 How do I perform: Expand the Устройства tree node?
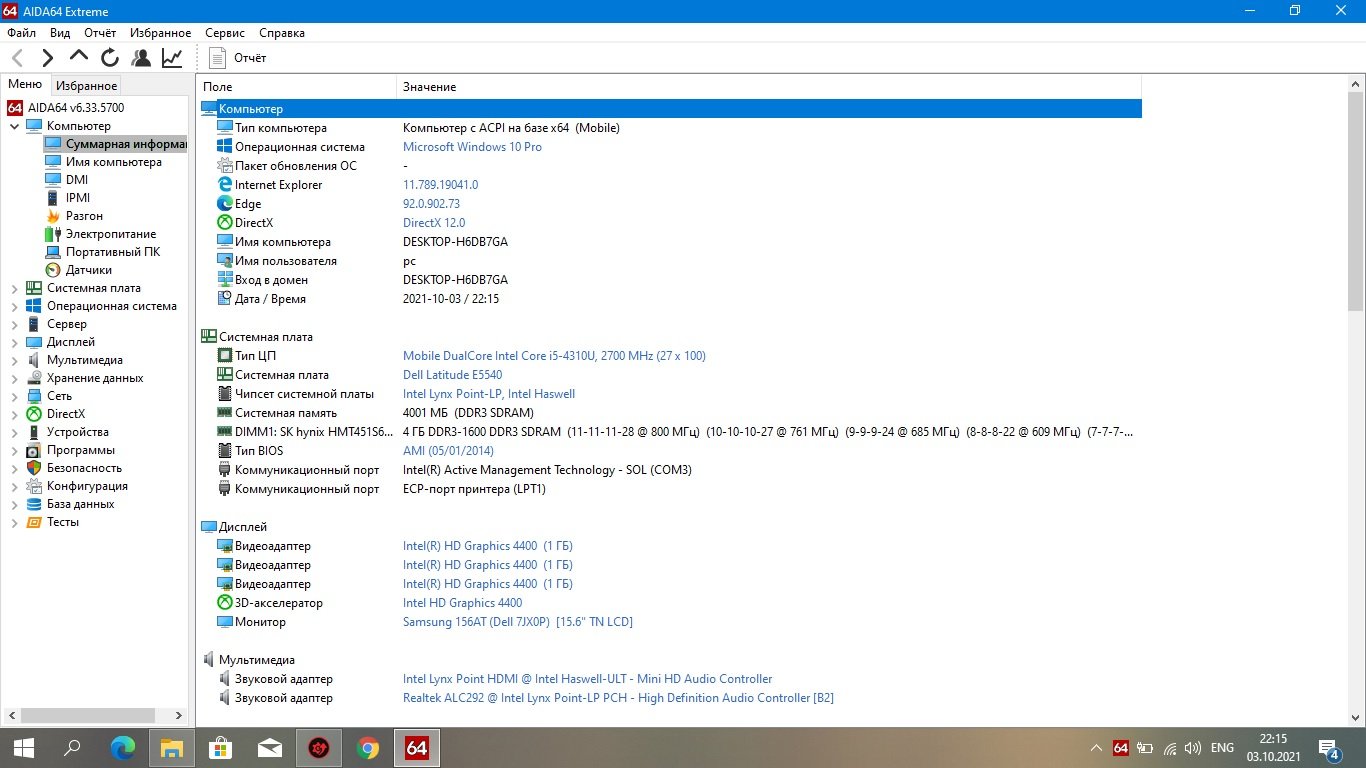[14, 432]
